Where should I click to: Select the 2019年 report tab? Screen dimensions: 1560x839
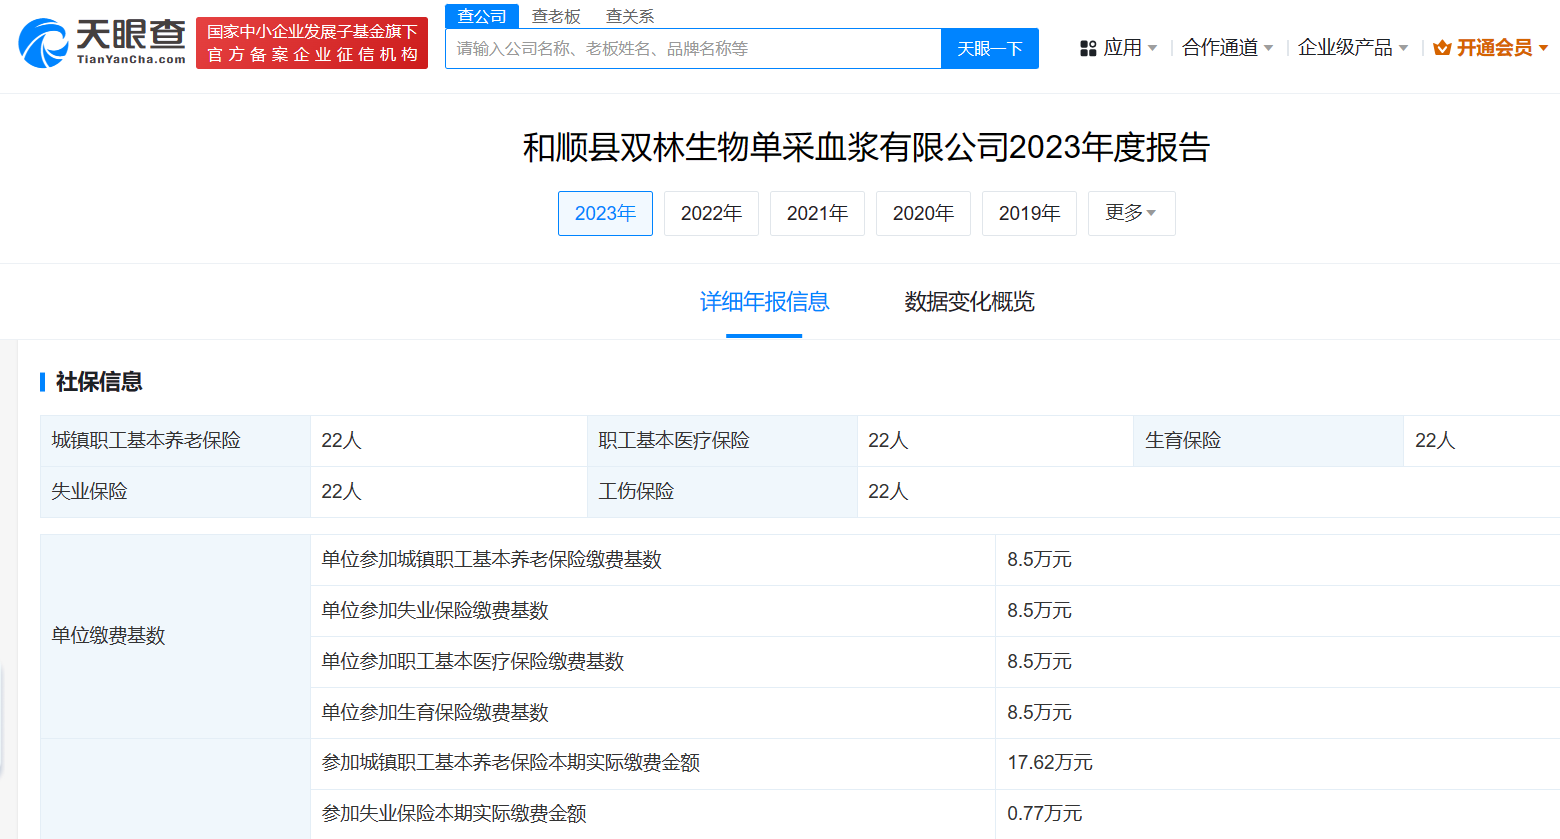1029,213
